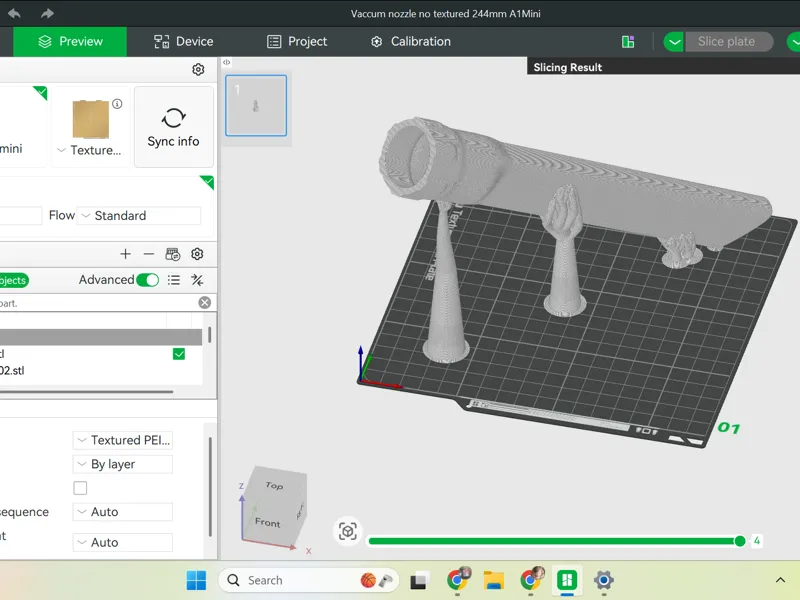Click the Sync info button

coord(173,127)
